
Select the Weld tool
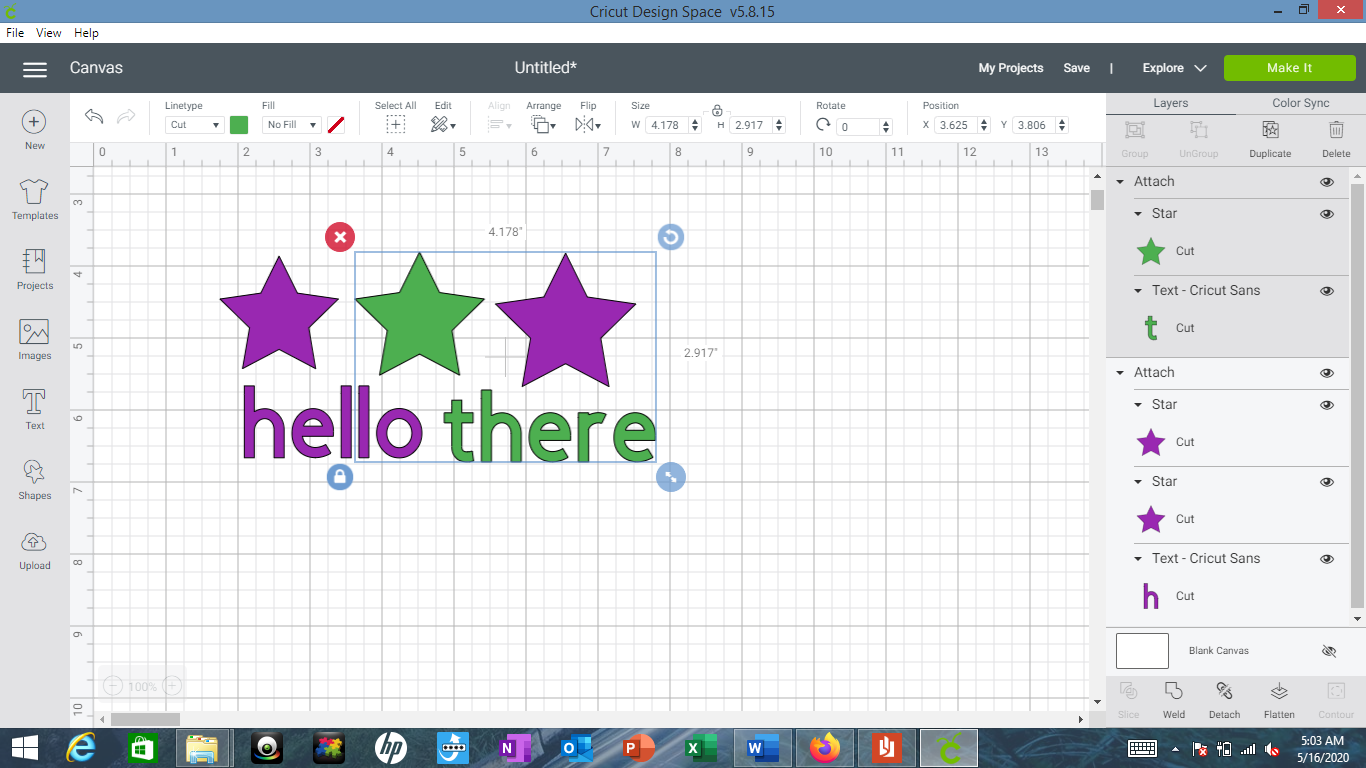click(x=1173, y=699)
